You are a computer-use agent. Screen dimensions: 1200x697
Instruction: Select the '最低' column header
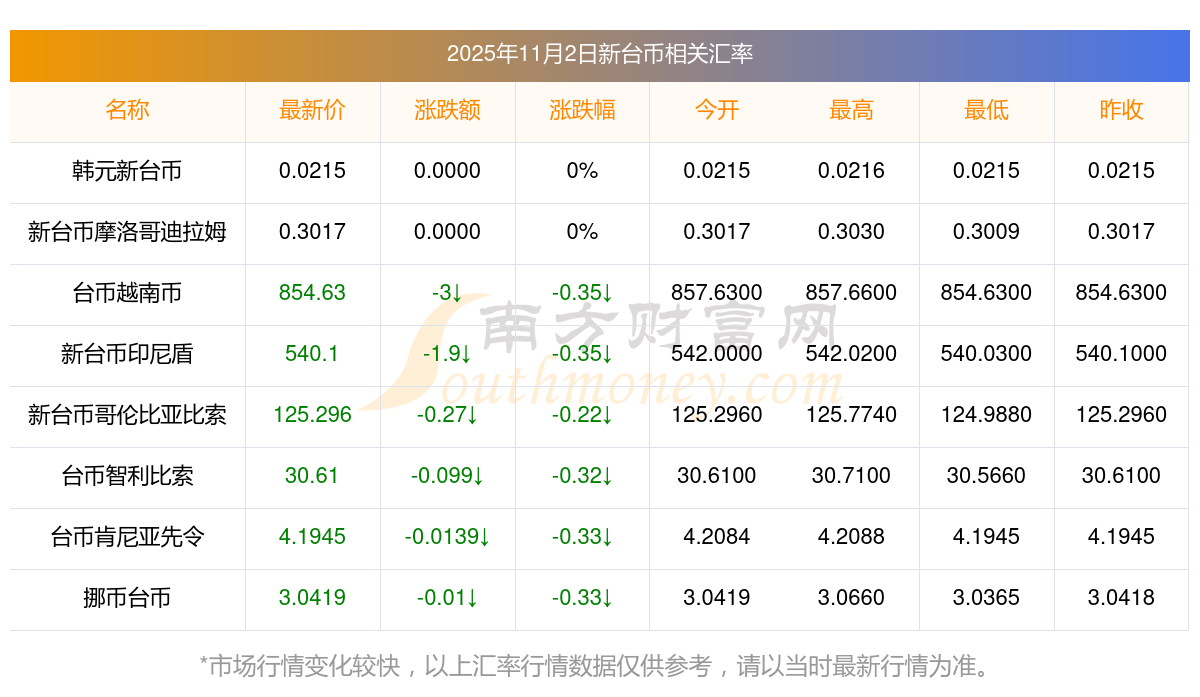[986, 111]
